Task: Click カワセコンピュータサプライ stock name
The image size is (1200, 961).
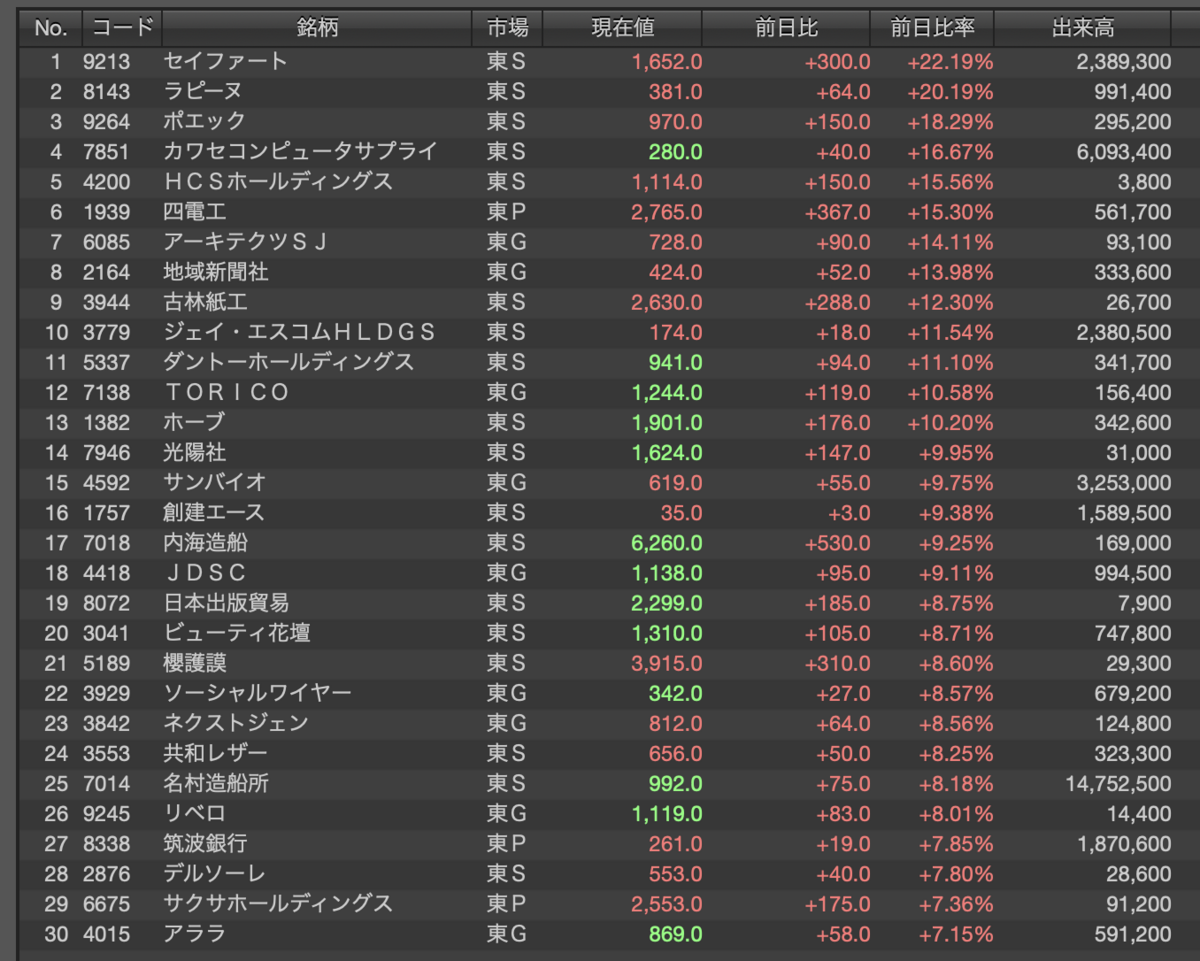Action: coord(301,152)
